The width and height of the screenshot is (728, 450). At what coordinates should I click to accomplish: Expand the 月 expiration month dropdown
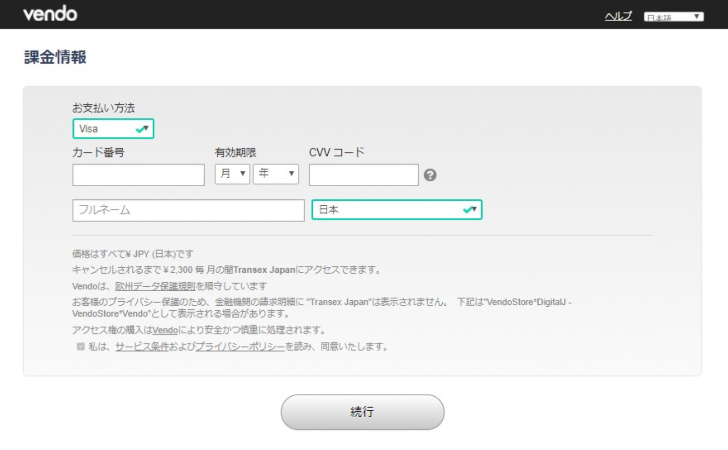coord(232,175)
